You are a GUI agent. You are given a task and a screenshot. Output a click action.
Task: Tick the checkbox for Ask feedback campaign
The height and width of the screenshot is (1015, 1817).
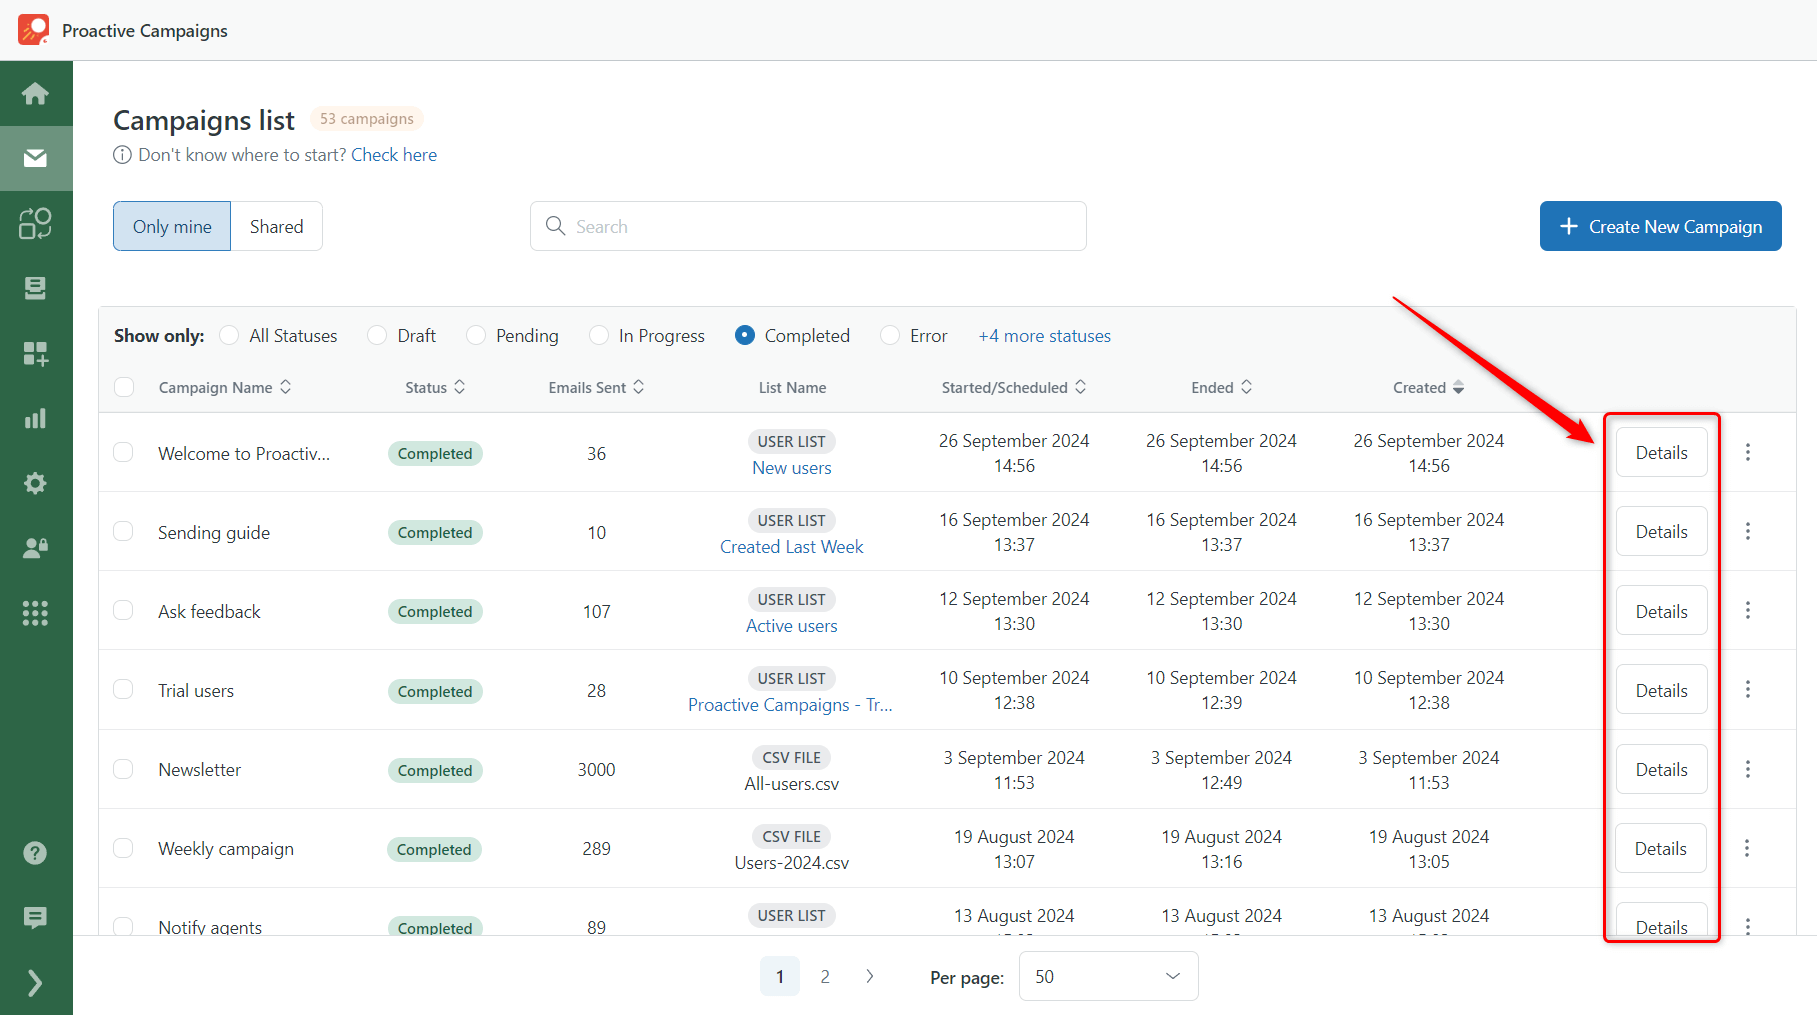(123, 610)
